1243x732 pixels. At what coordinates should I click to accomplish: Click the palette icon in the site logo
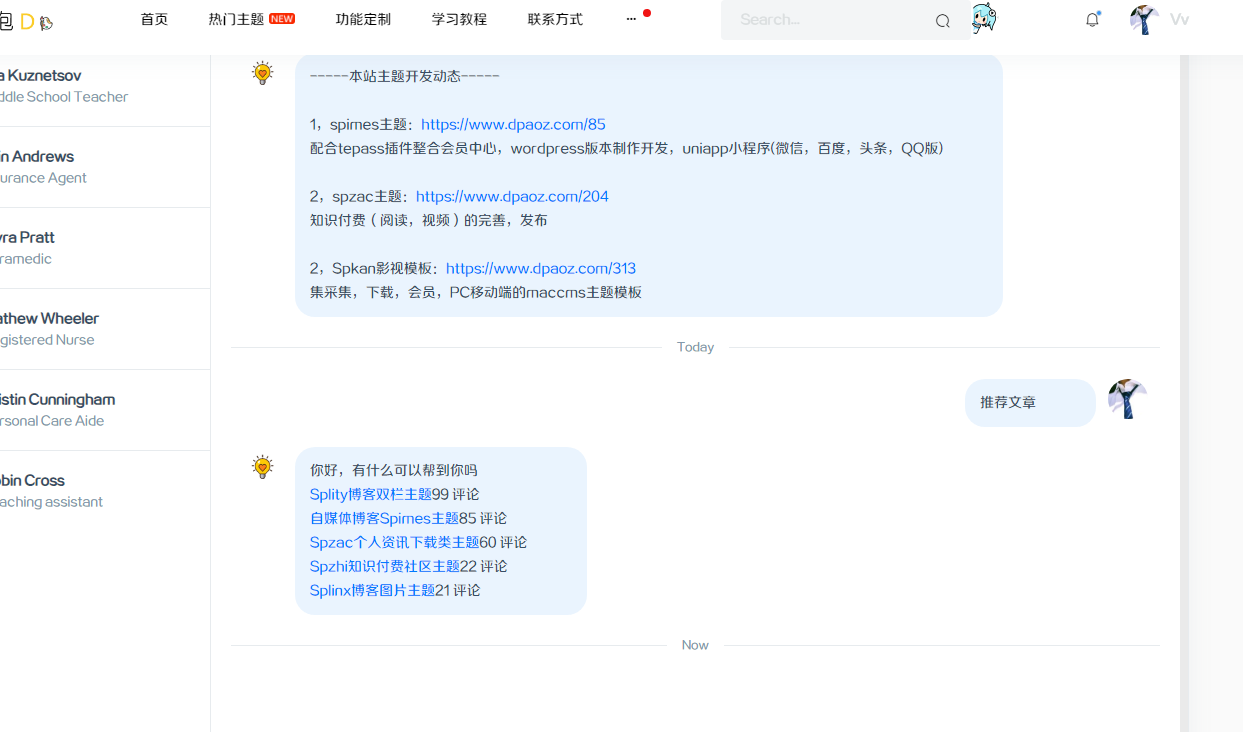pos(44,20)
